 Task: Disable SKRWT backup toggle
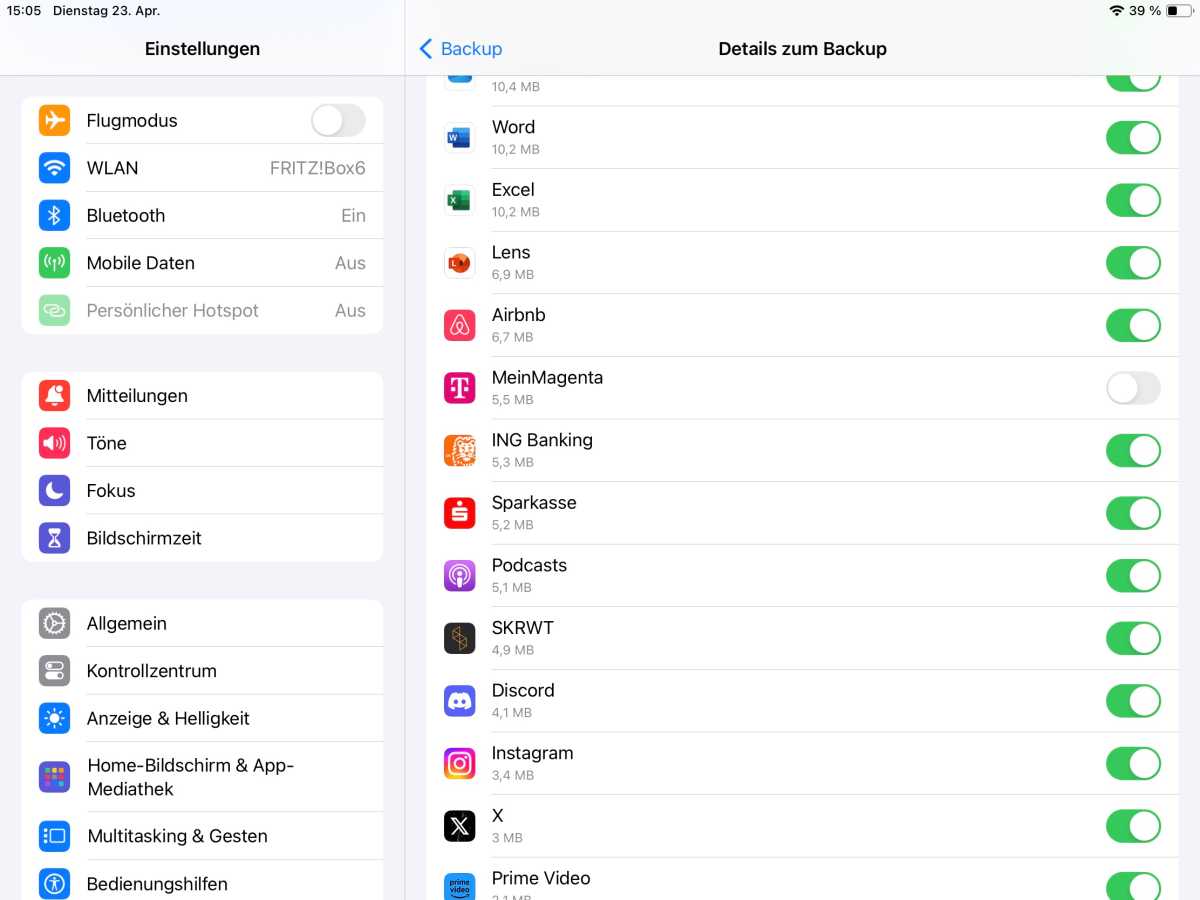[1133, 638]
